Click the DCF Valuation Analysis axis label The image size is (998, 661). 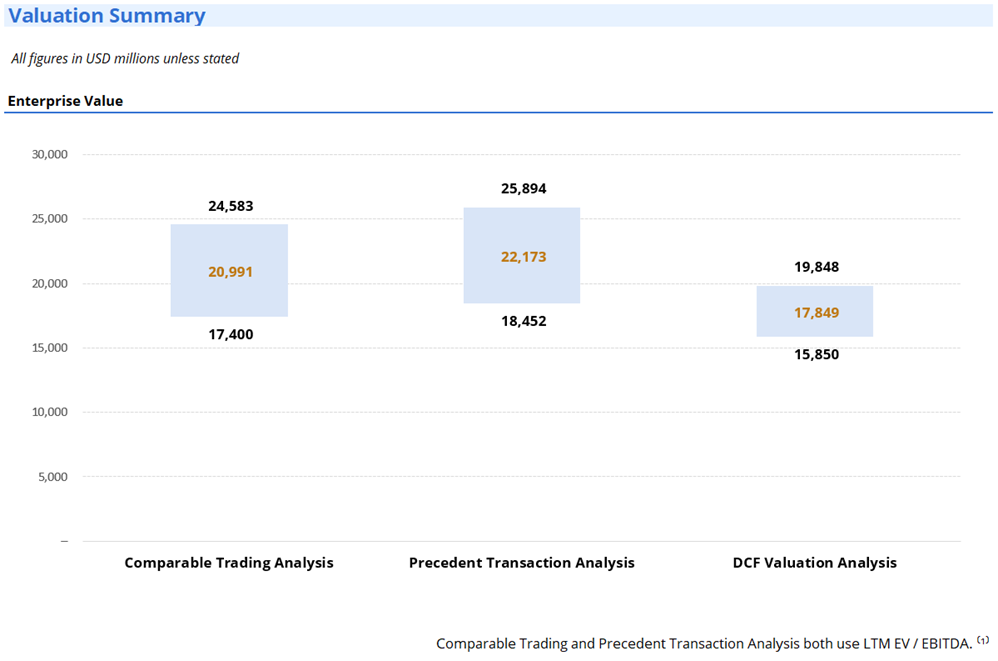pyautogui.click(x=815, y=563)
